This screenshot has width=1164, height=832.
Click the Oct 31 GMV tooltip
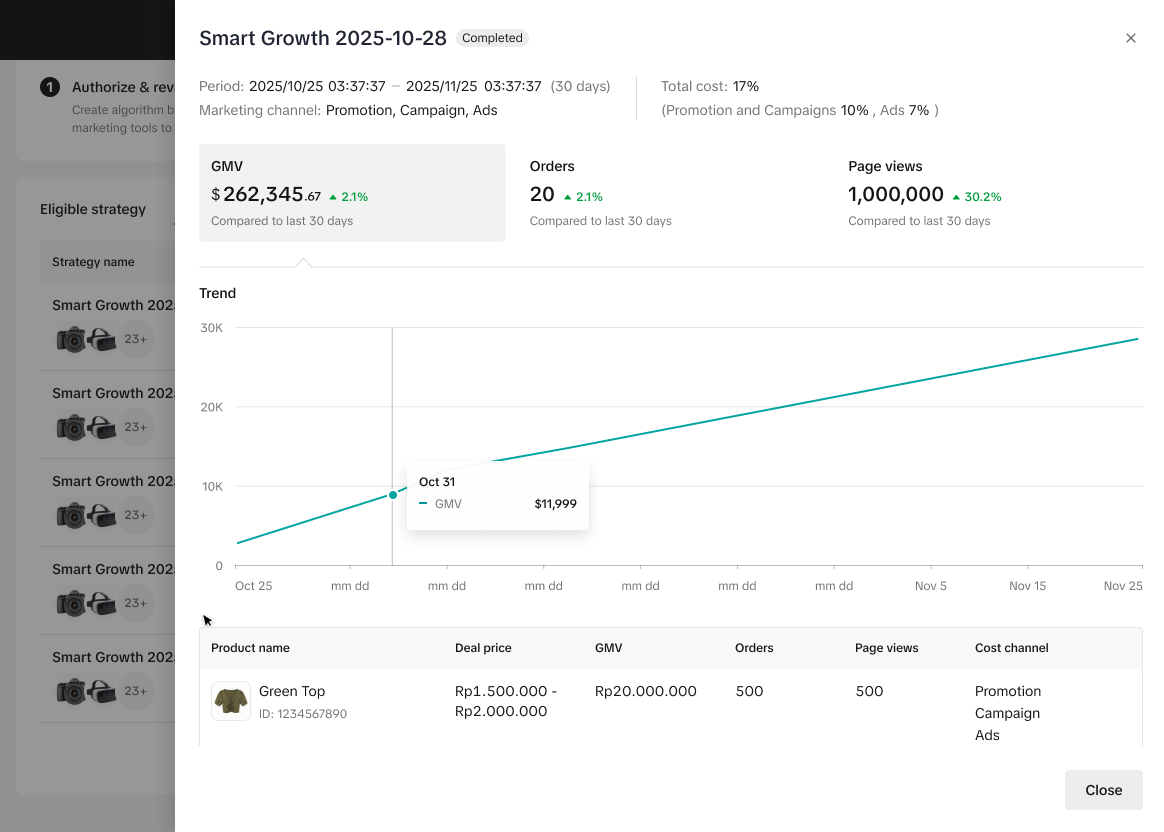click(x=497, y=495)
